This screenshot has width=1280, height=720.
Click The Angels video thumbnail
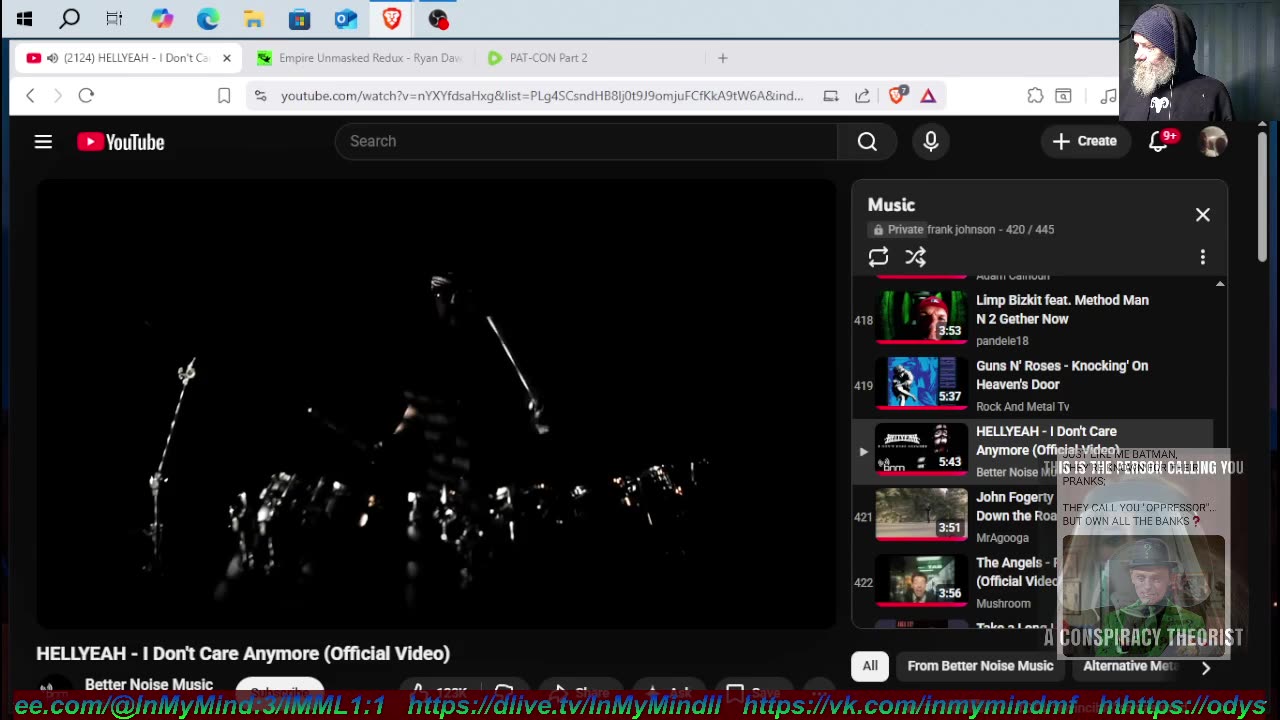coord(921,580)
